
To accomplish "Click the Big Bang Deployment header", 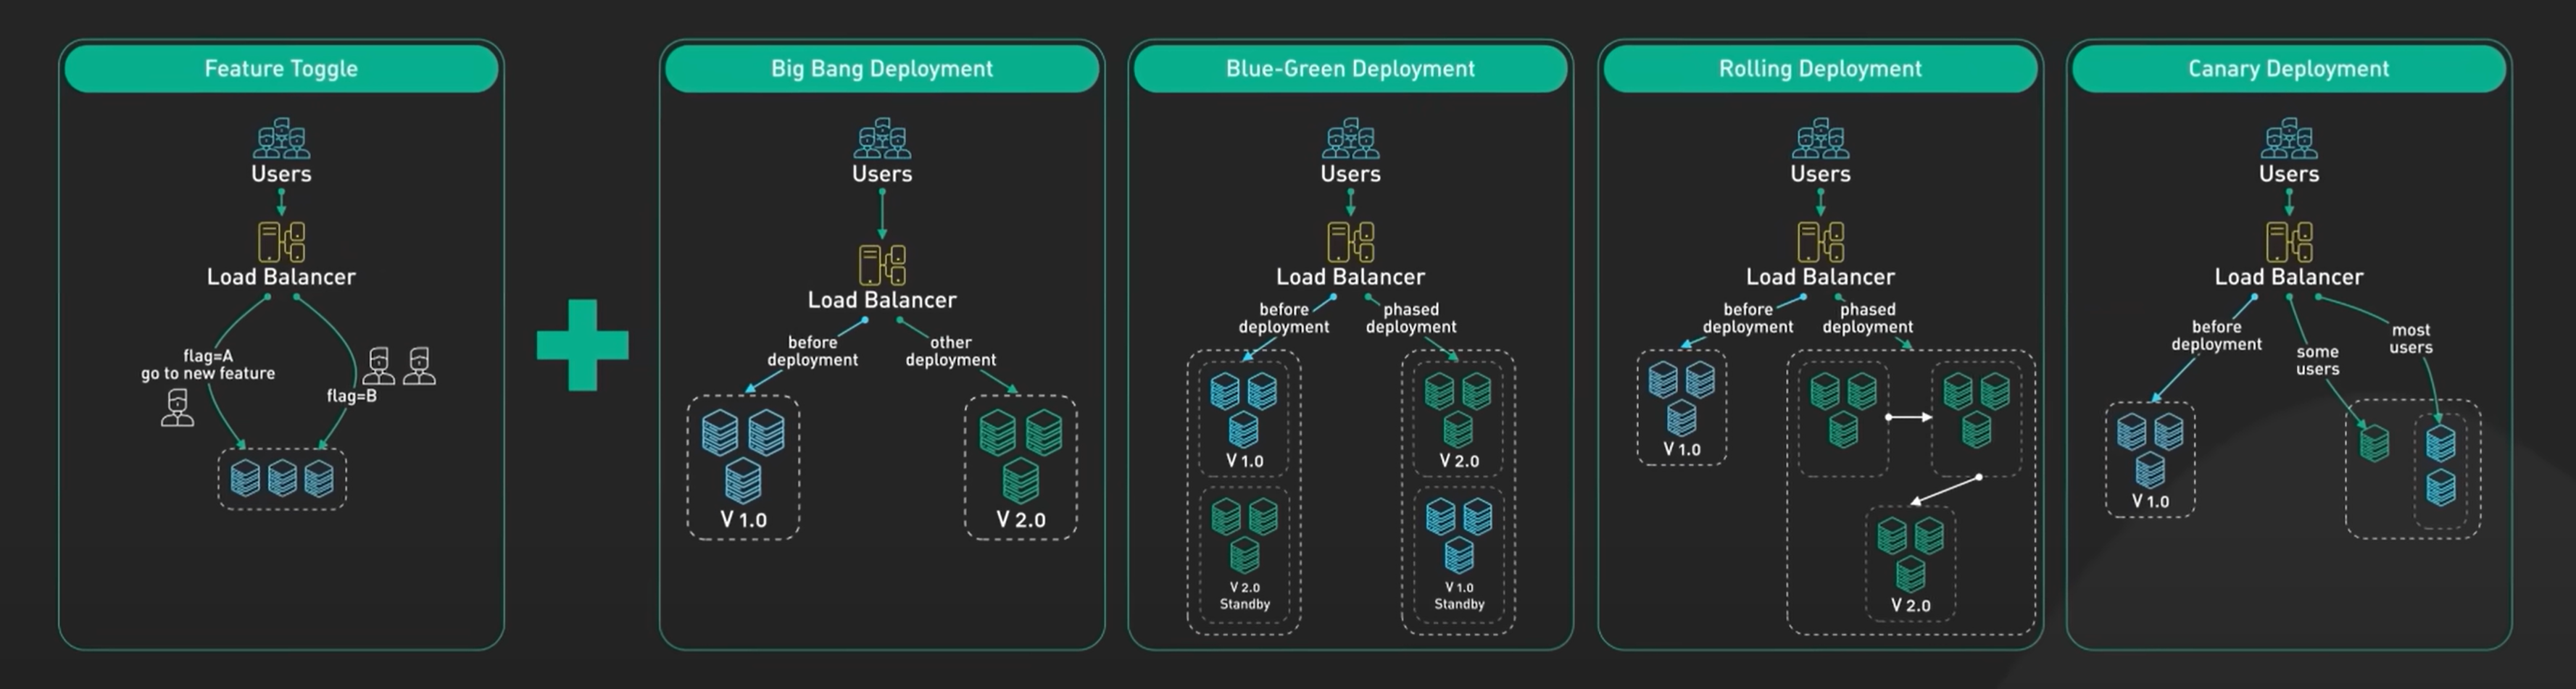I will pos(882,68).
